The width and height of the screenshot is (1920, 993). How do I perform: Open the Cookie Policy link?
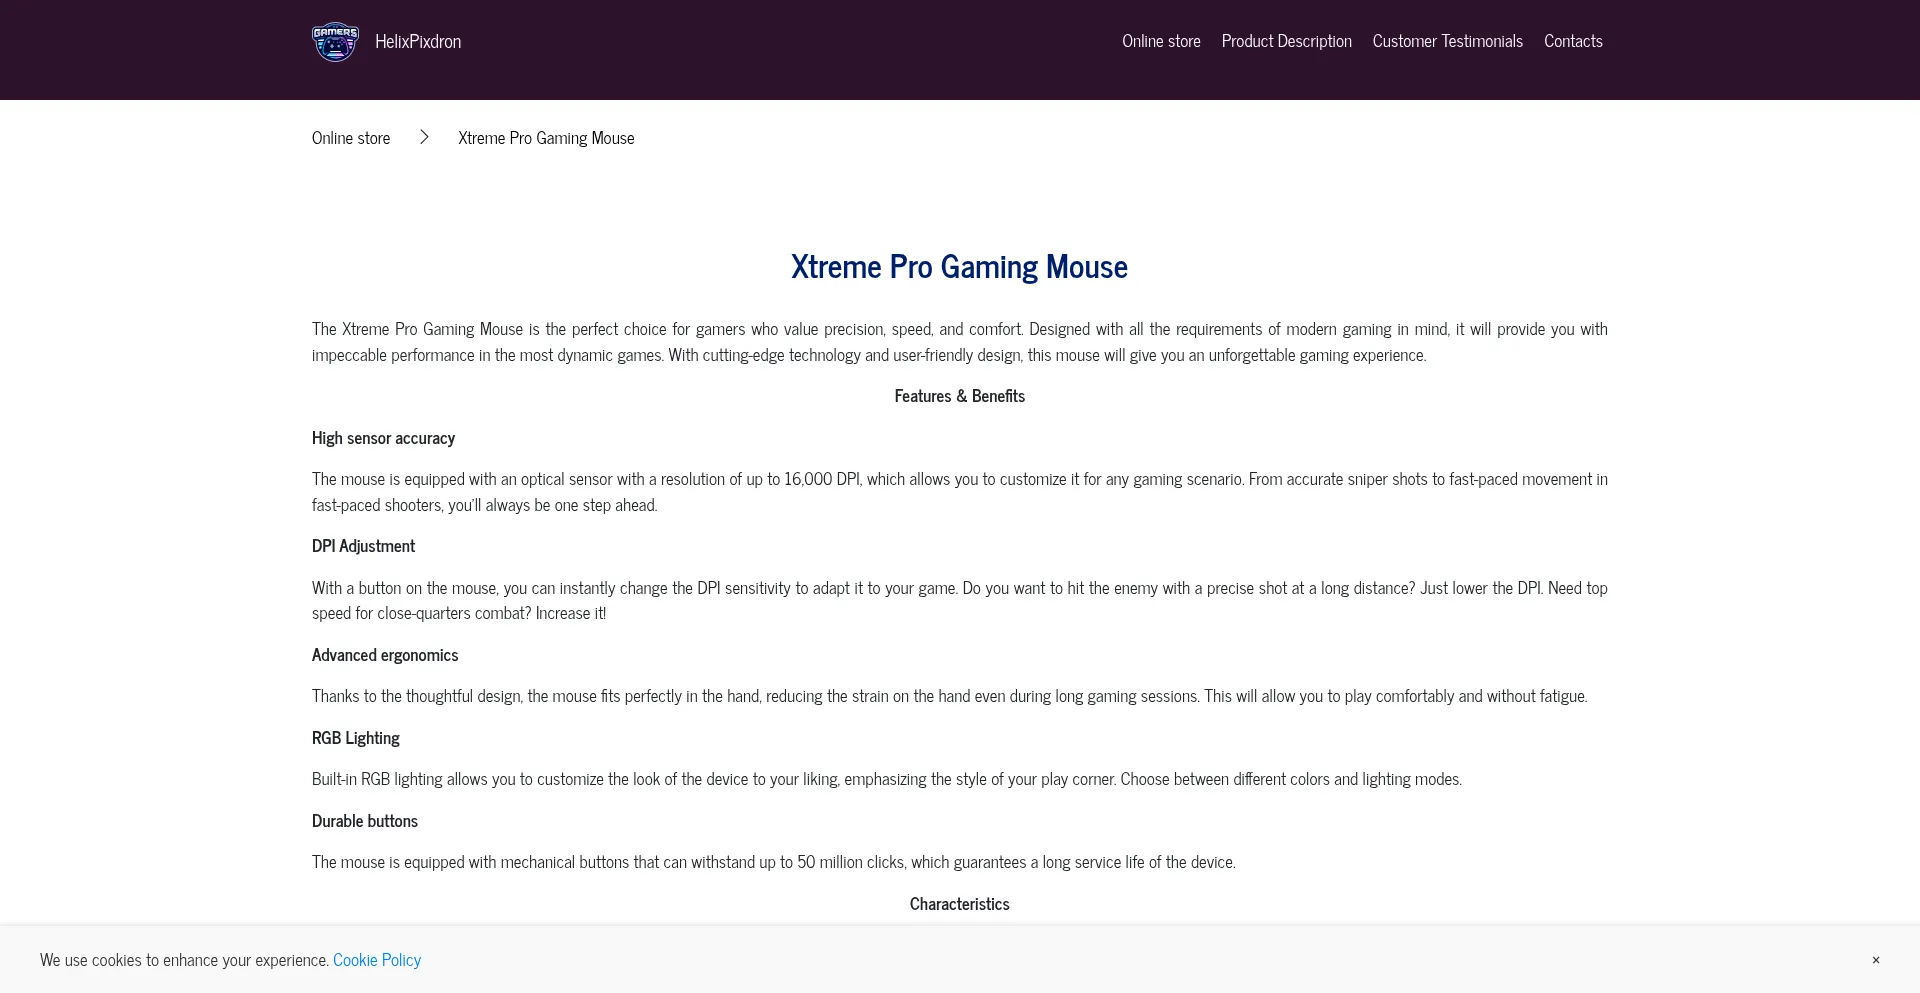(377, 959)
